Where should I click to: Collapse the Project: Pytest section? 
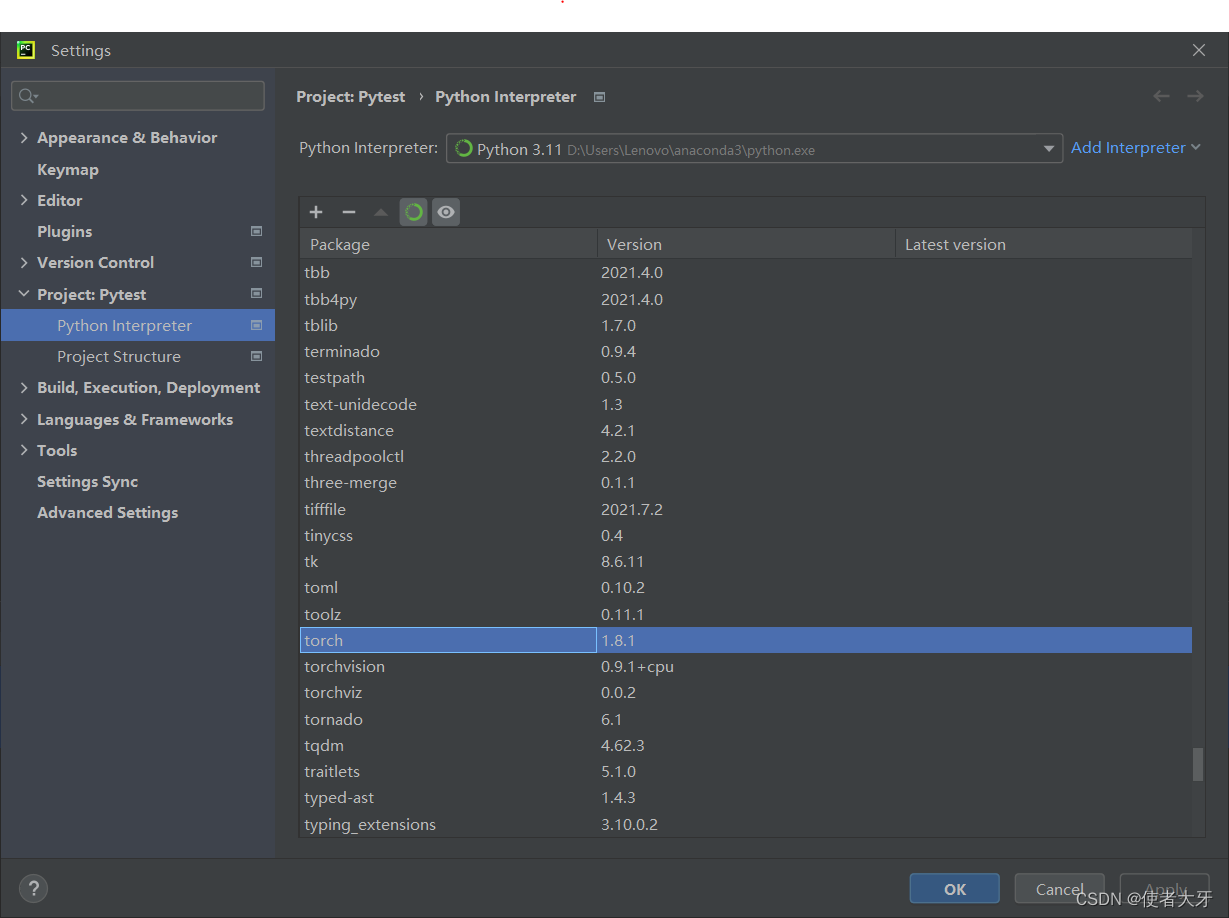pos(24,294)
